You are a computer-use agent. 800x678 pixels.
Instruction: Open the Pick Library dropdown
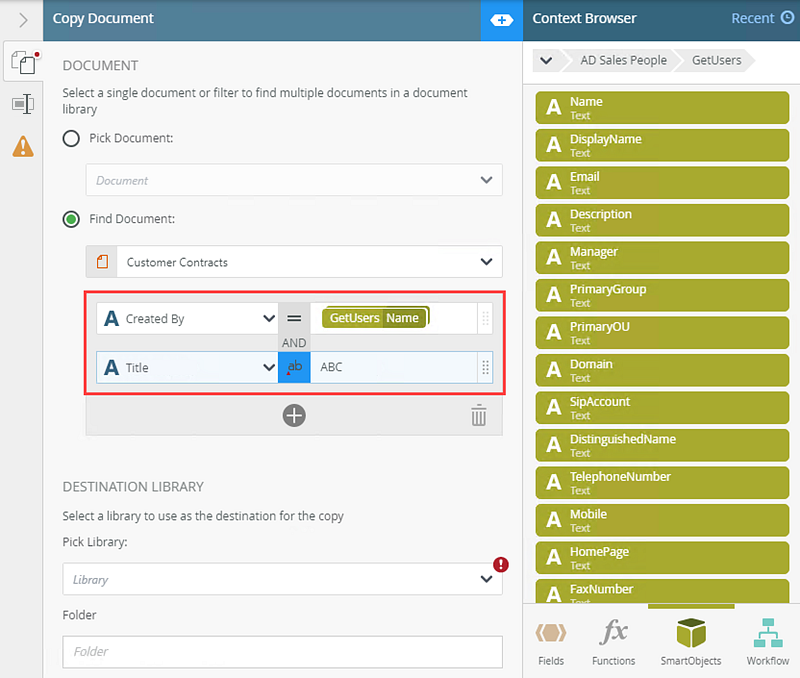coord(486,579)
